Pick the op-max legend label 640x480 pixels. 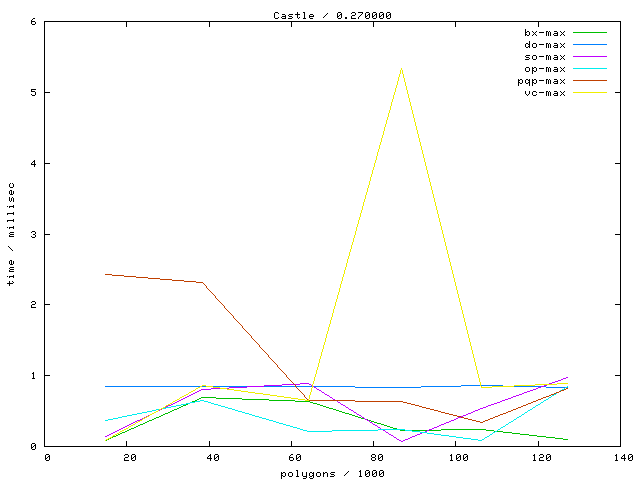point(545,69)
